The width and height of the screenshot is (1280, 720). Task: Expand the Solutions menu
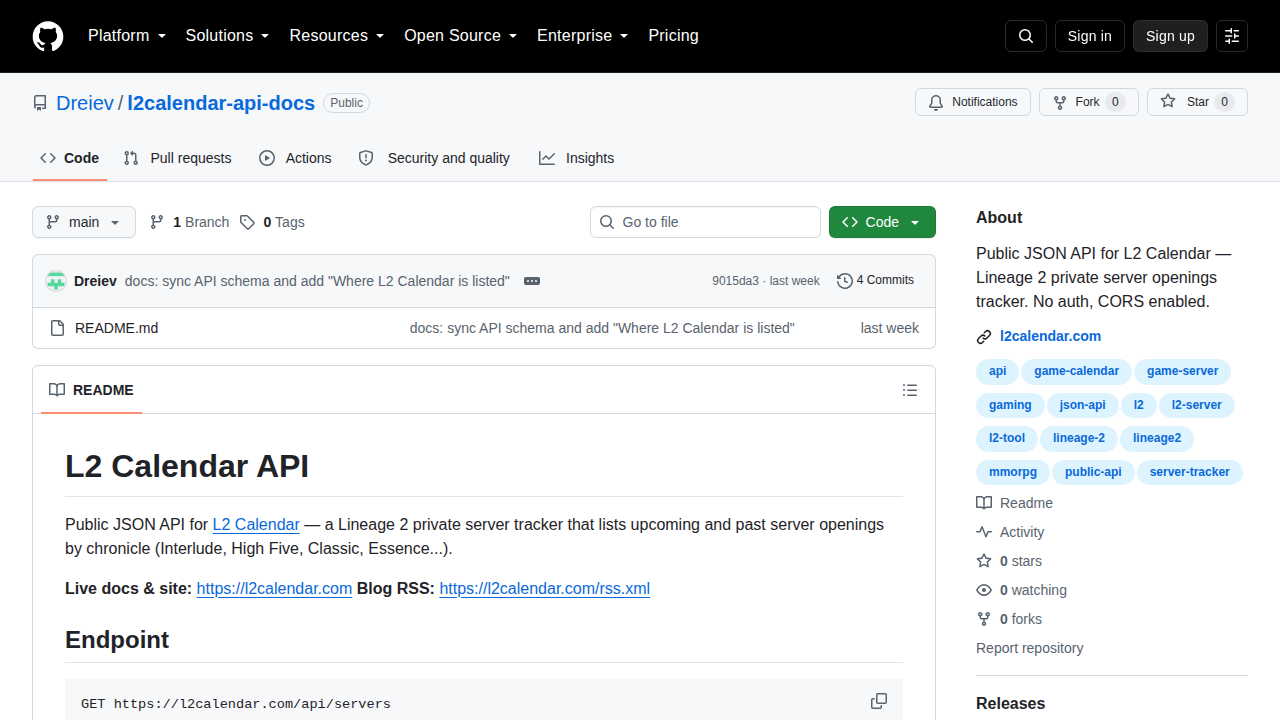tap(227, 36)
